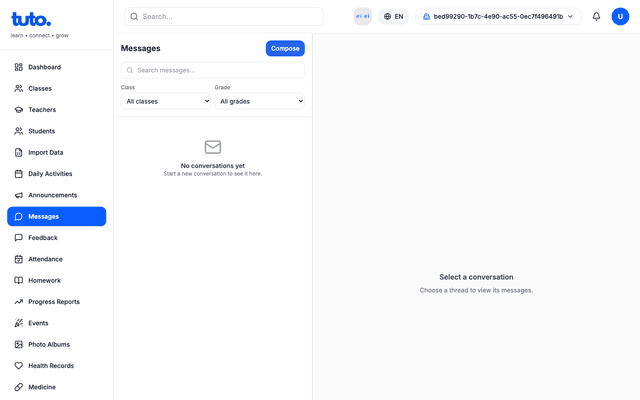The image size is (640, 400).
Task: Open the user avatar U menu
Action: click(620, 16)
